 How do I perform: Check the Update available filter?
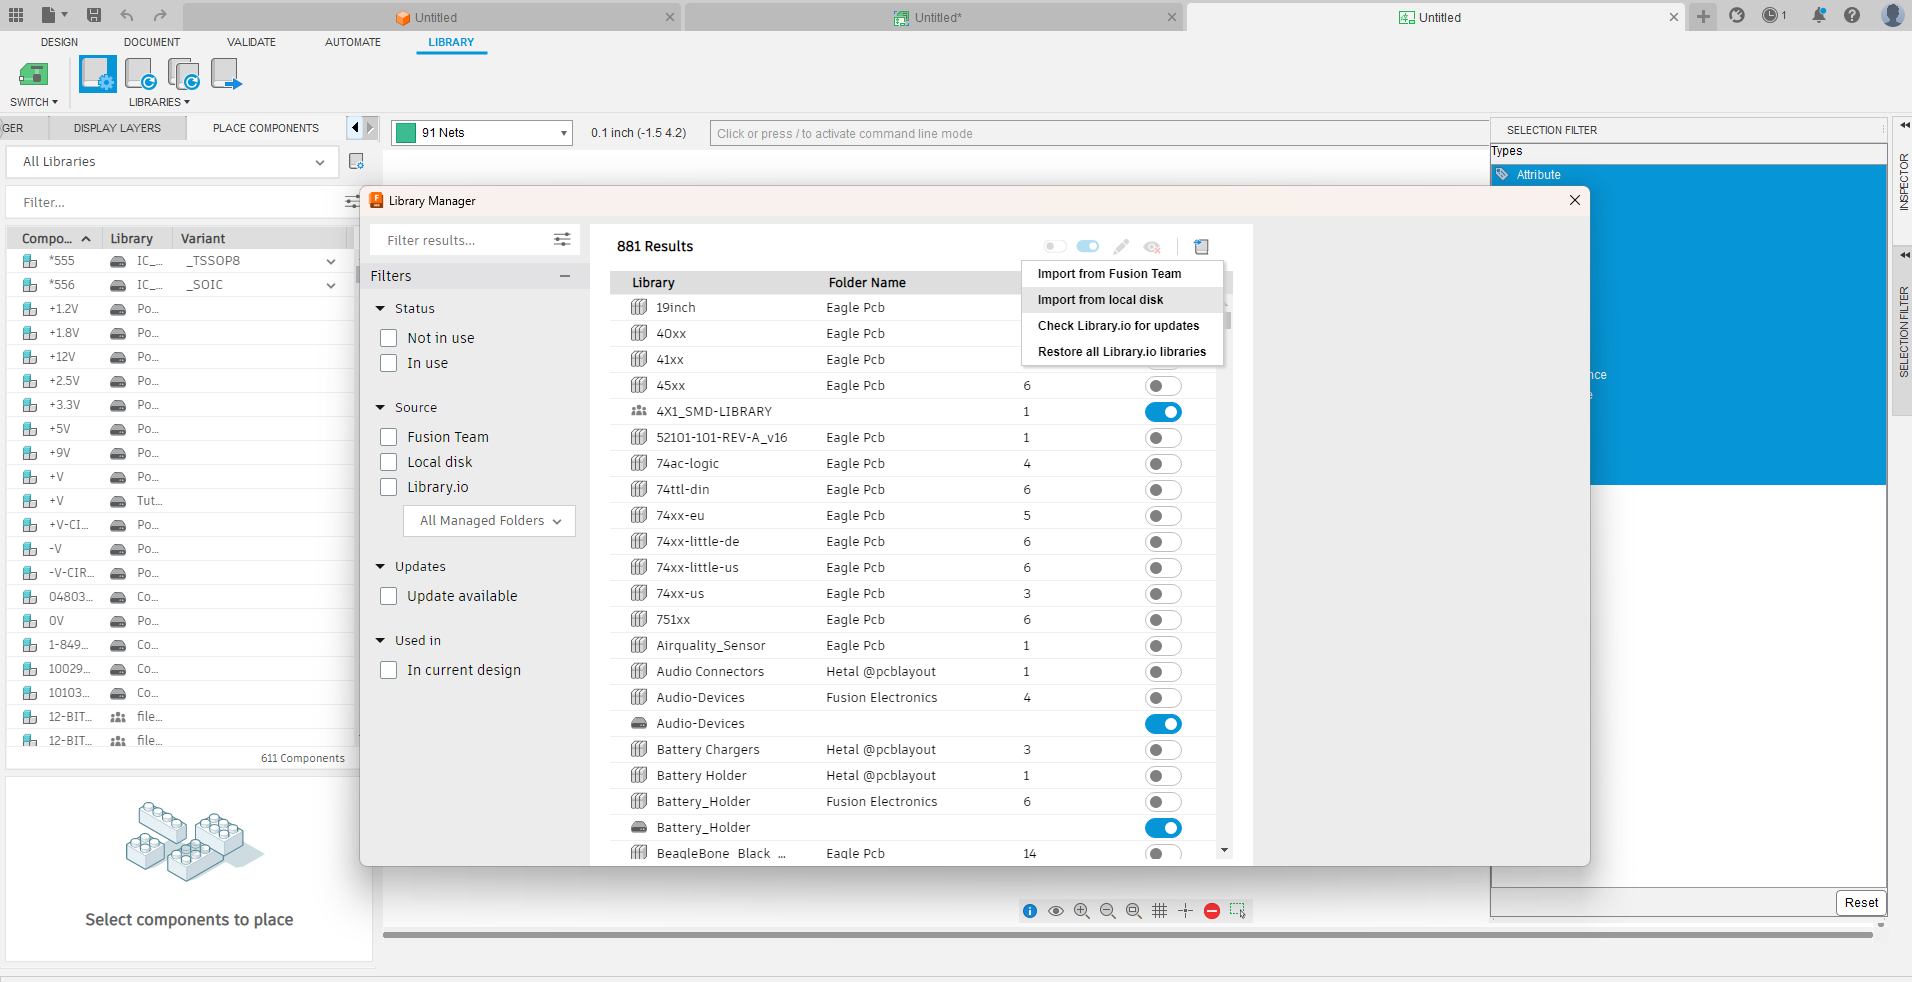389,596
